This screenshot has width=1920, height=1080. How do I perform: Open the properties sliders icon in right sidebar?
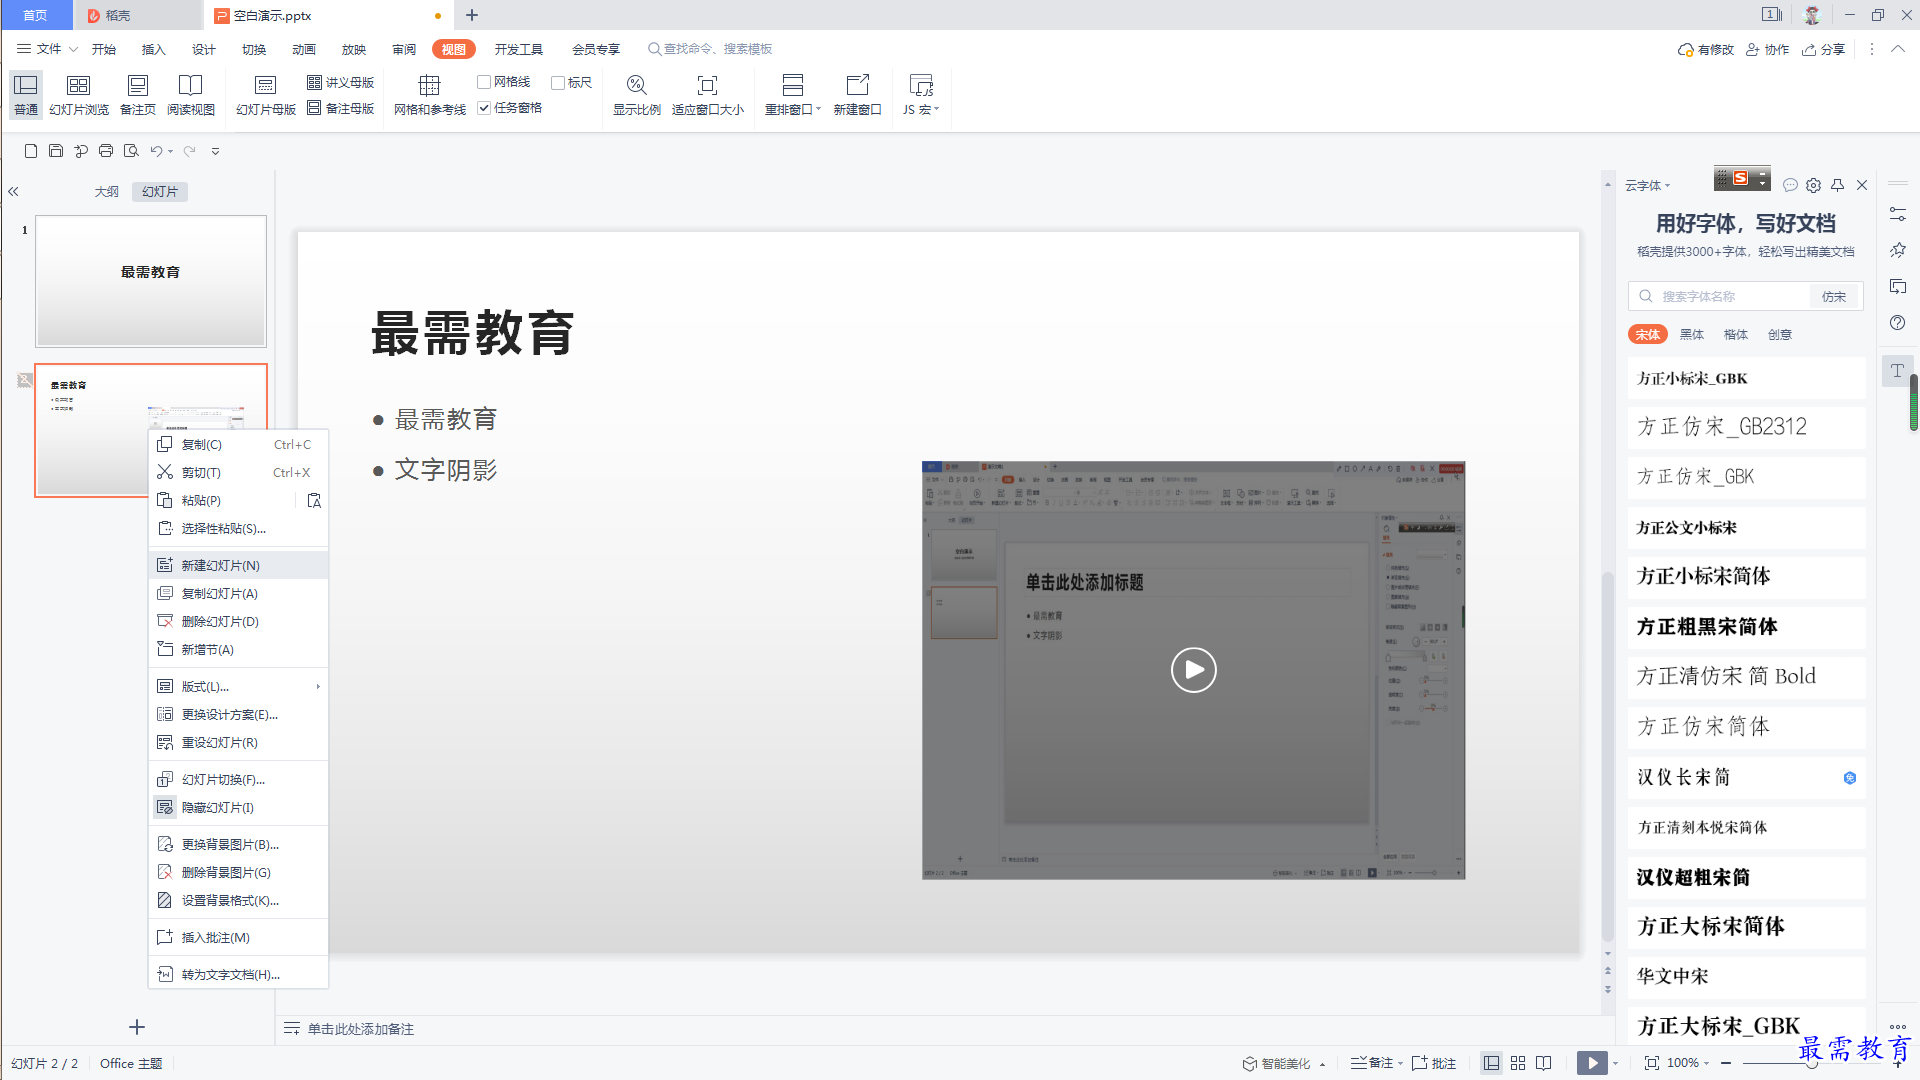(x=1898, y=214)
